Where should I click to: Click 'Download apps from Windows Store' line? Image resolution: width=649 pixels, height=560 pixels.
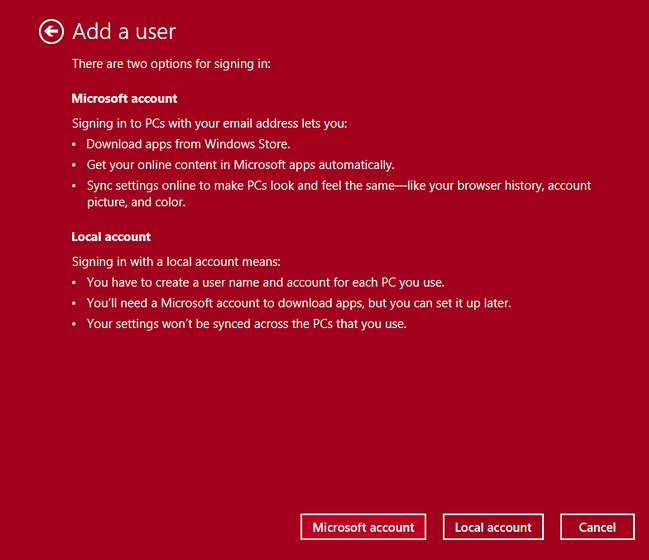click(x=188, y=144)
